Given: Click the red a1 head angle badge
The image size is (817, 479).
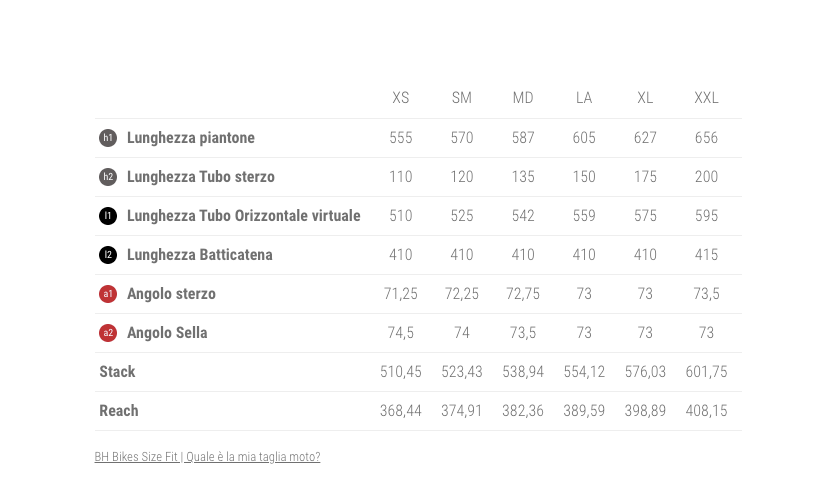Looking at the screenshot, I should tap(108, 294).
